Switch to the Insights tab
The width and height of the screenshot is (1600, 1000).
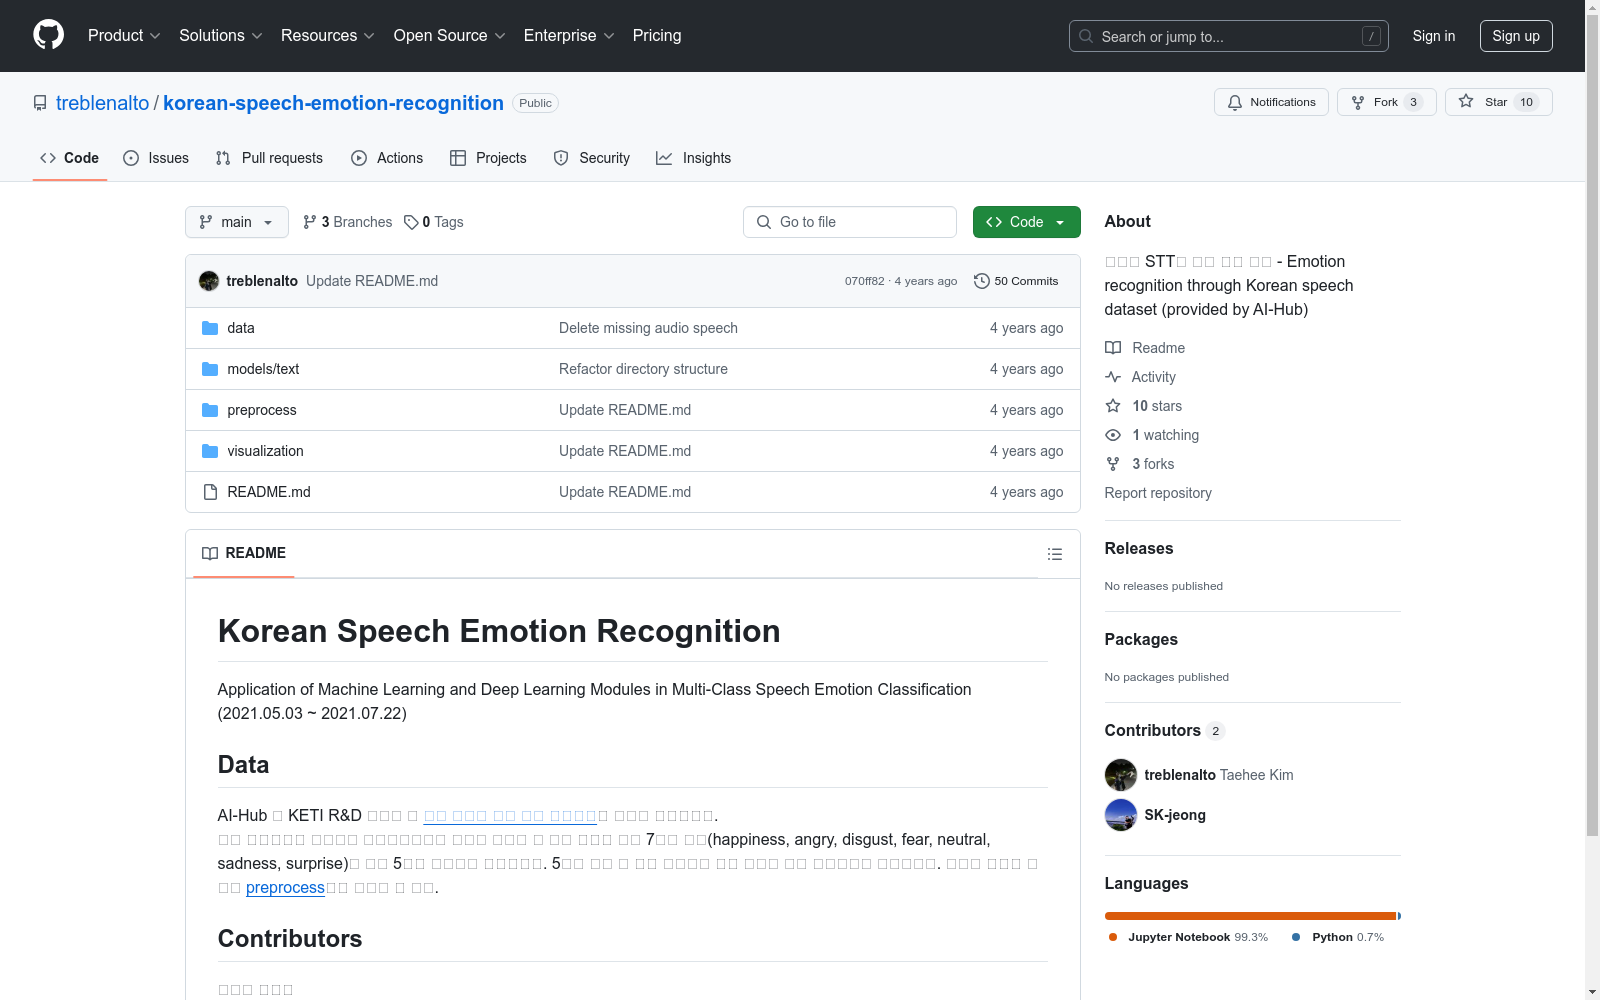(693, 158)
